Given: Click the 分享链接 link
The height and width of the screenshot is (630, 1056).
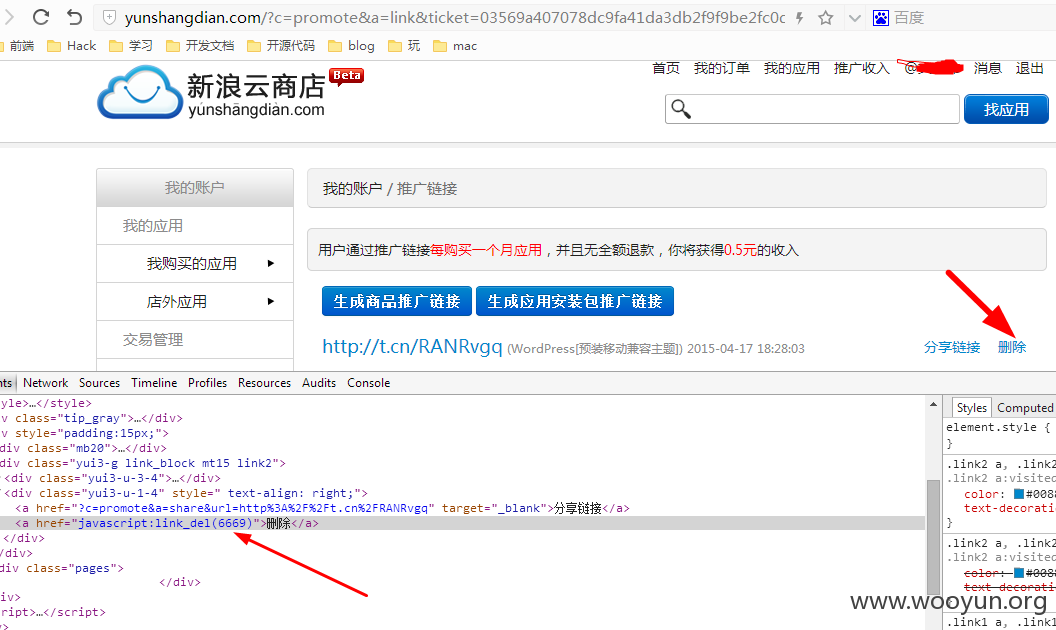Looking at the screenshot, I should point(952,347).
